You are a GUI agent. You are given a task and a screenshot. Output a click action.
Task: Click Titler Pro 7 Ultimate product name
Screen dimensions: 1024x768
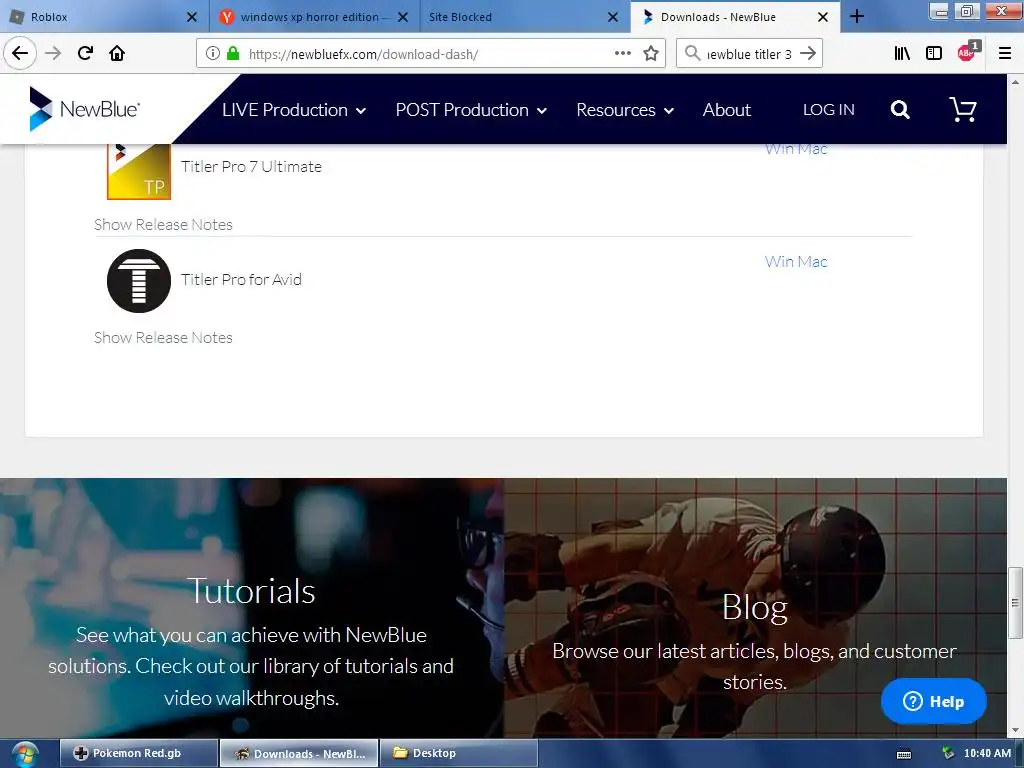[251, 167]
